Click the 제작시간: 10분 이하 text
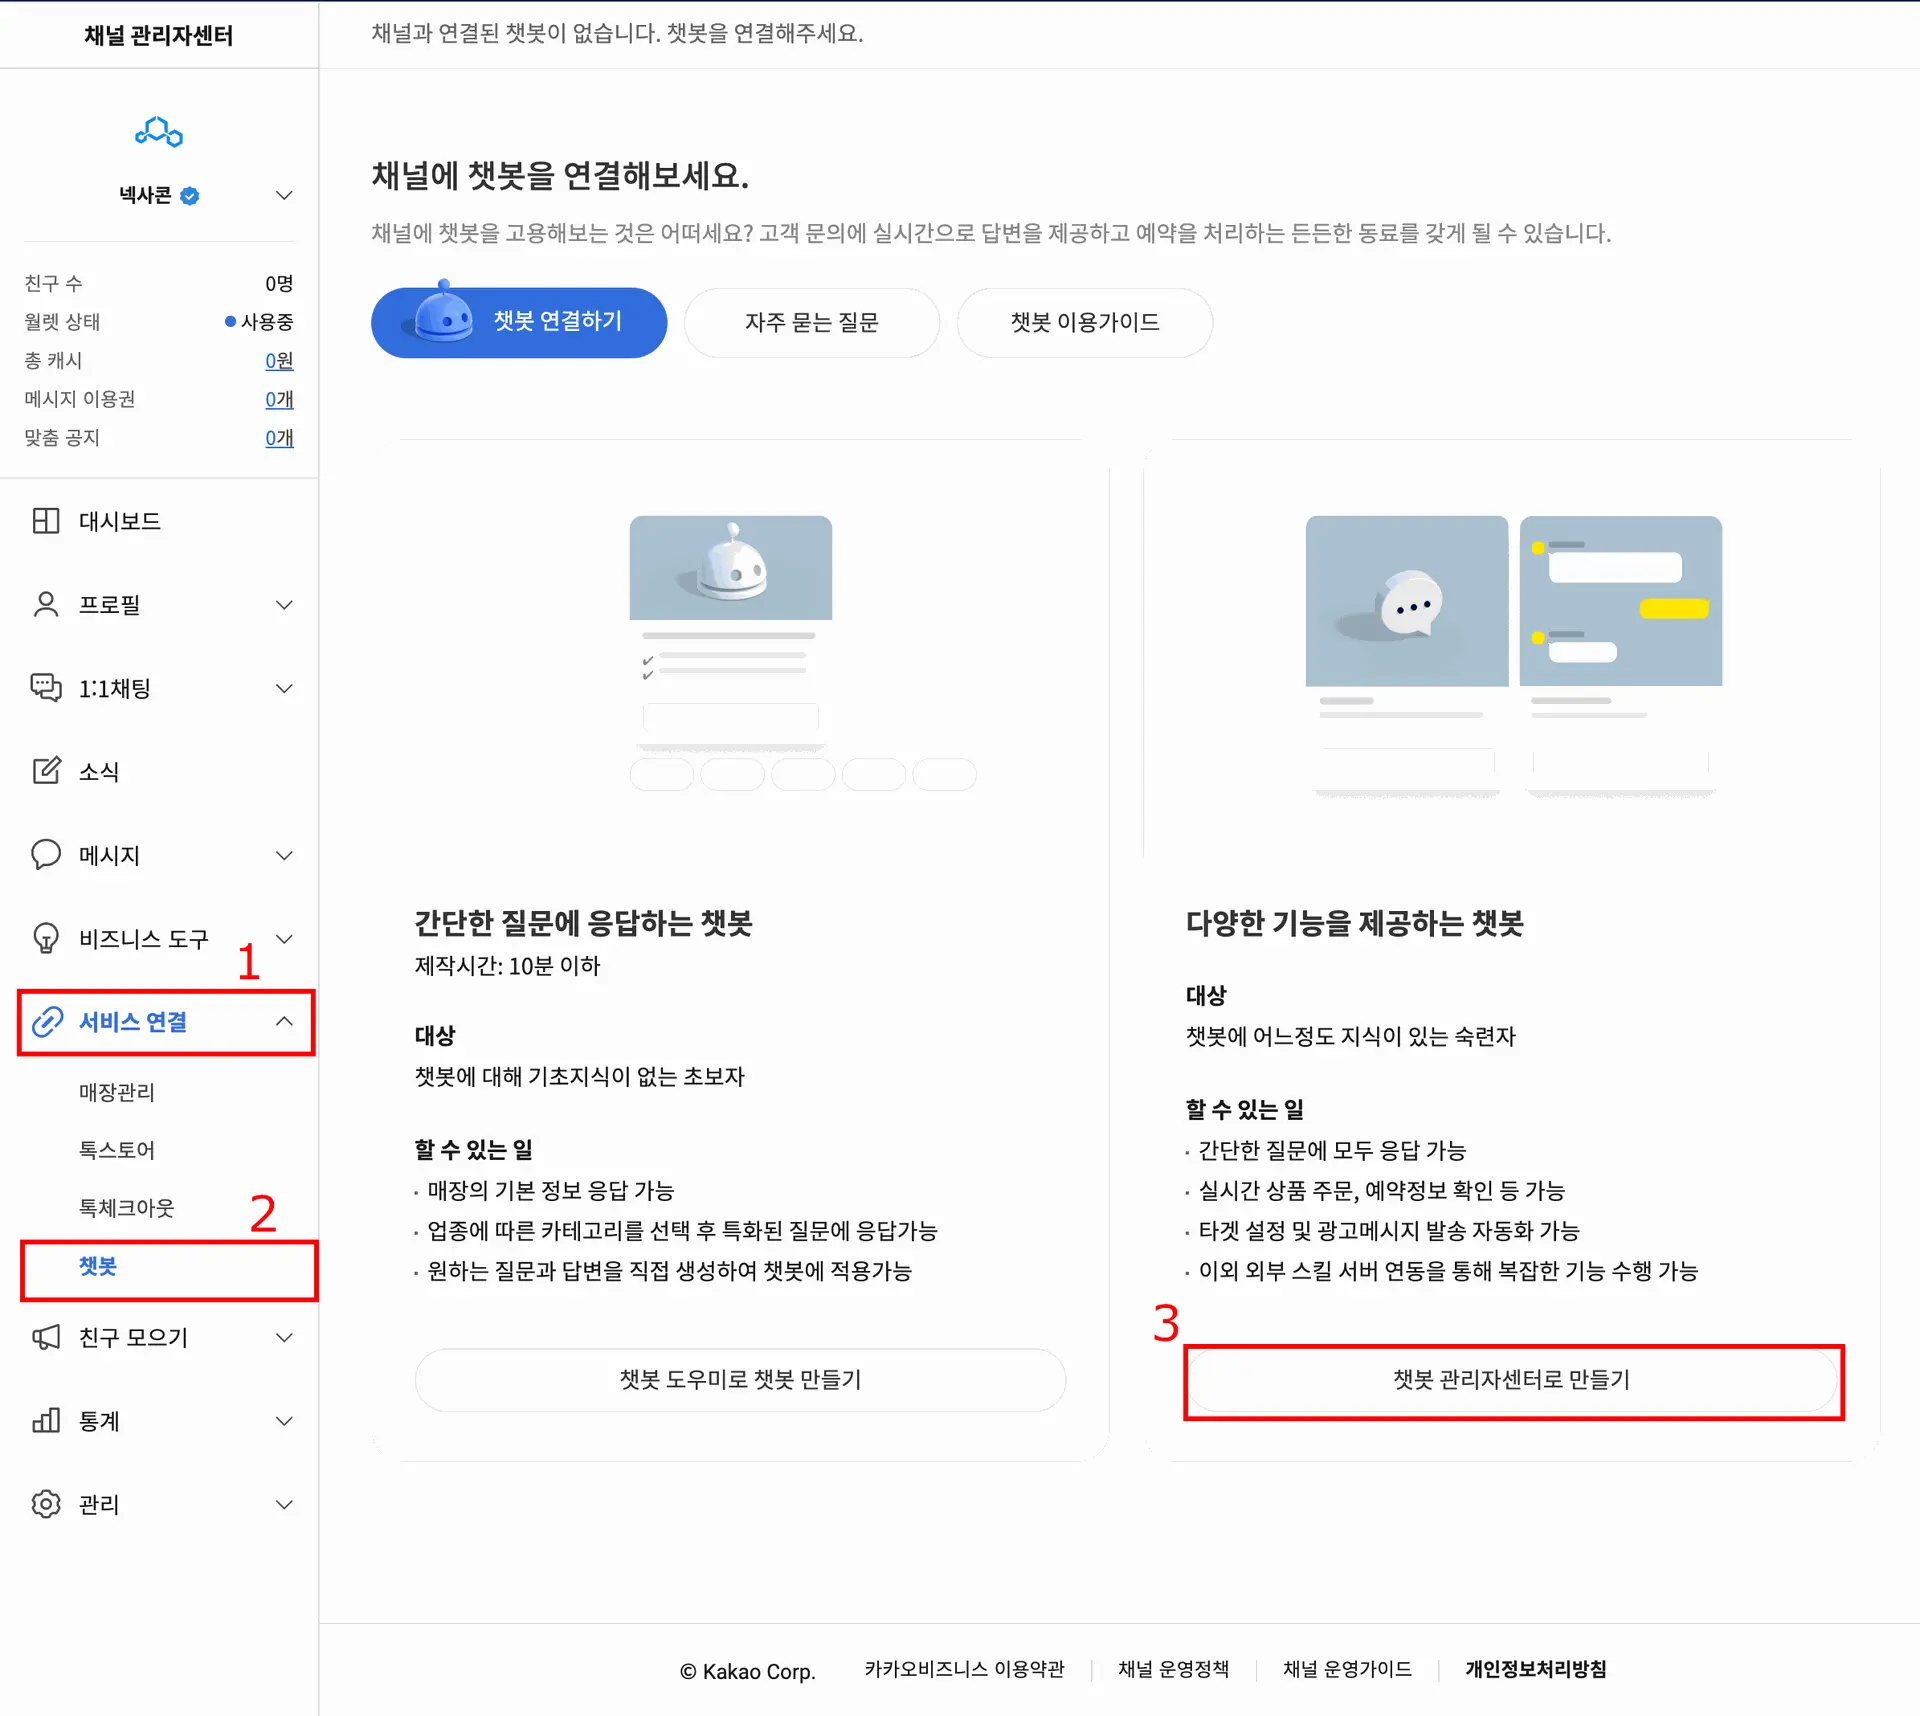Viewport: 1920px width, 1716px height. click(x=507, y=966)
